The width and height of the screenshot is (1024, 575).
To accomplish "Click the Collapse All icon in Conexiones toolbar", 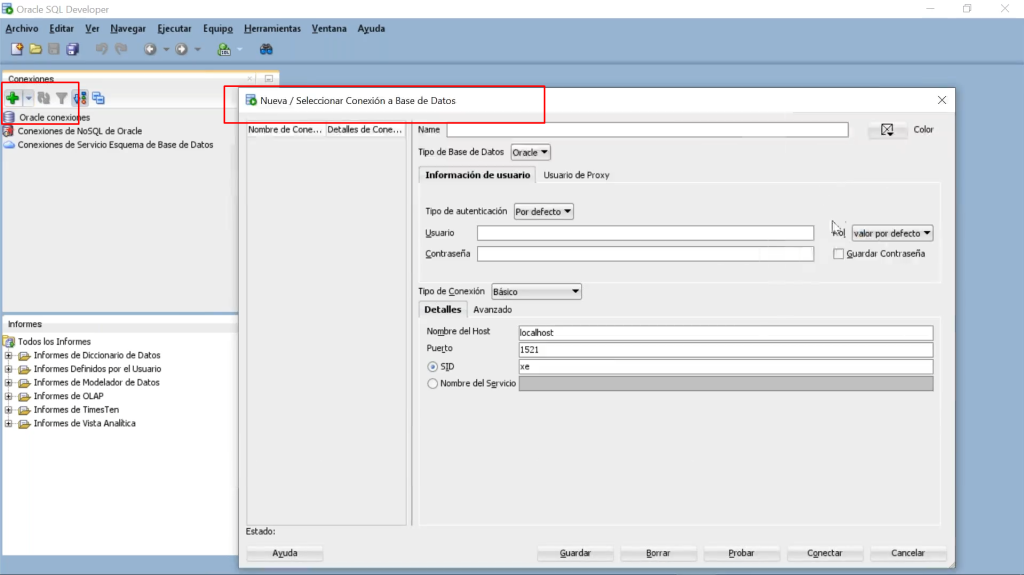I will click(99, 98).
